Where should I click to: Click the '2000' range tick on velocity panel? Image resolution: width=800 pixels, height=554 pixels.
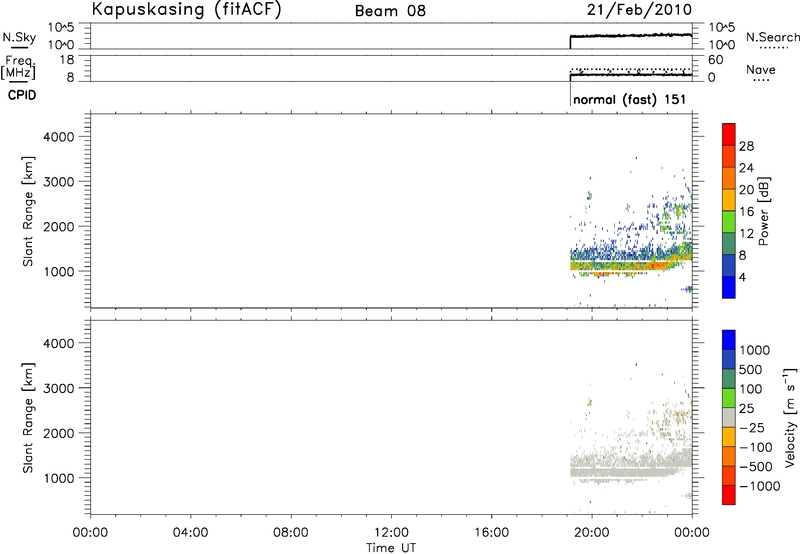[59, 433]
